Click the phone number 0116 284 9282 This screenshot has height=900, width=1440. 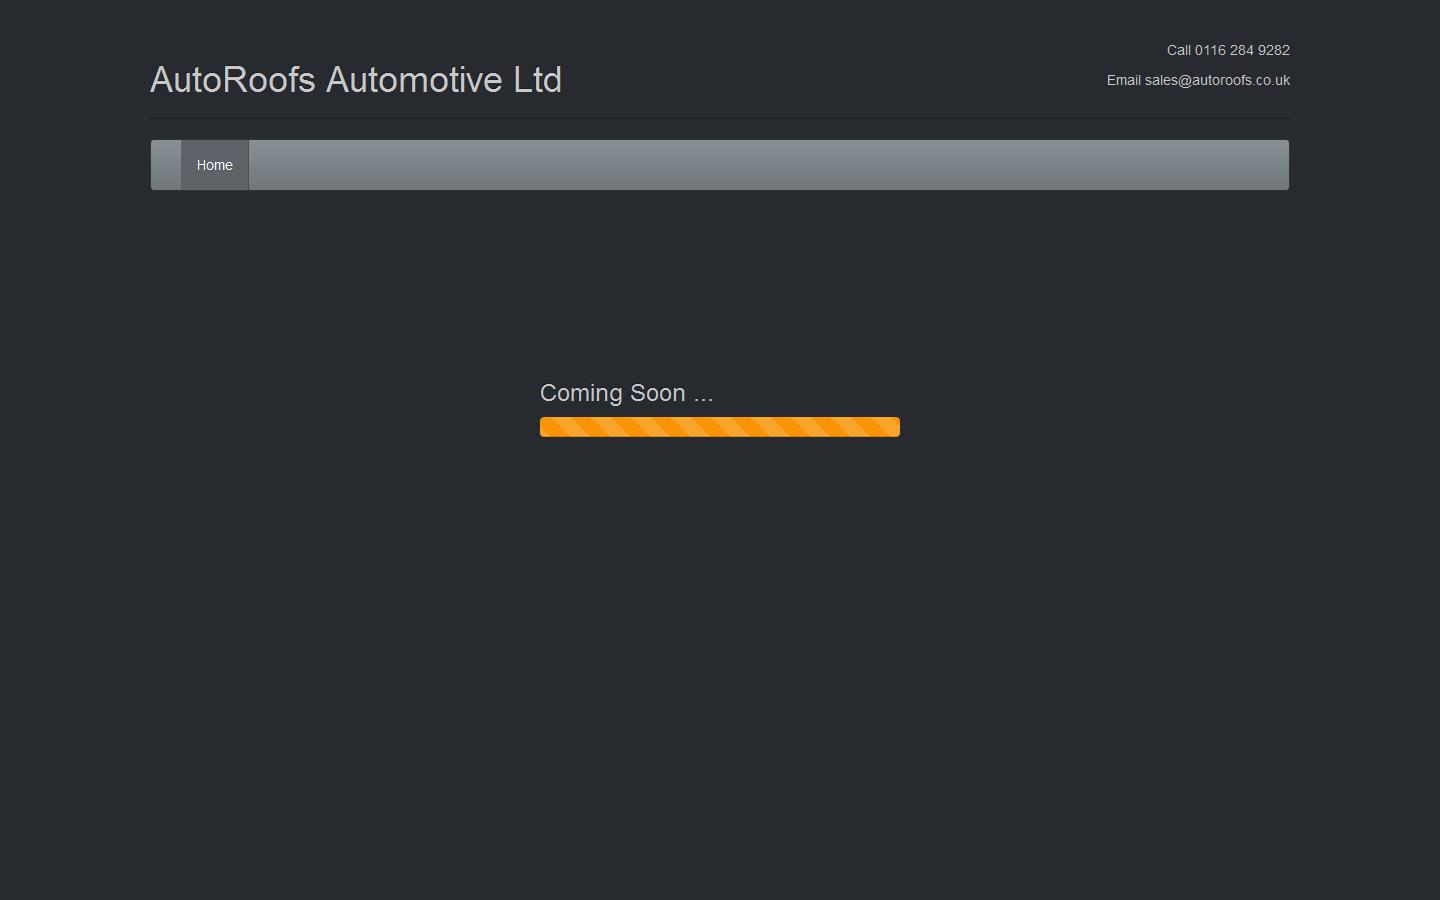(x=1243, y=50)
